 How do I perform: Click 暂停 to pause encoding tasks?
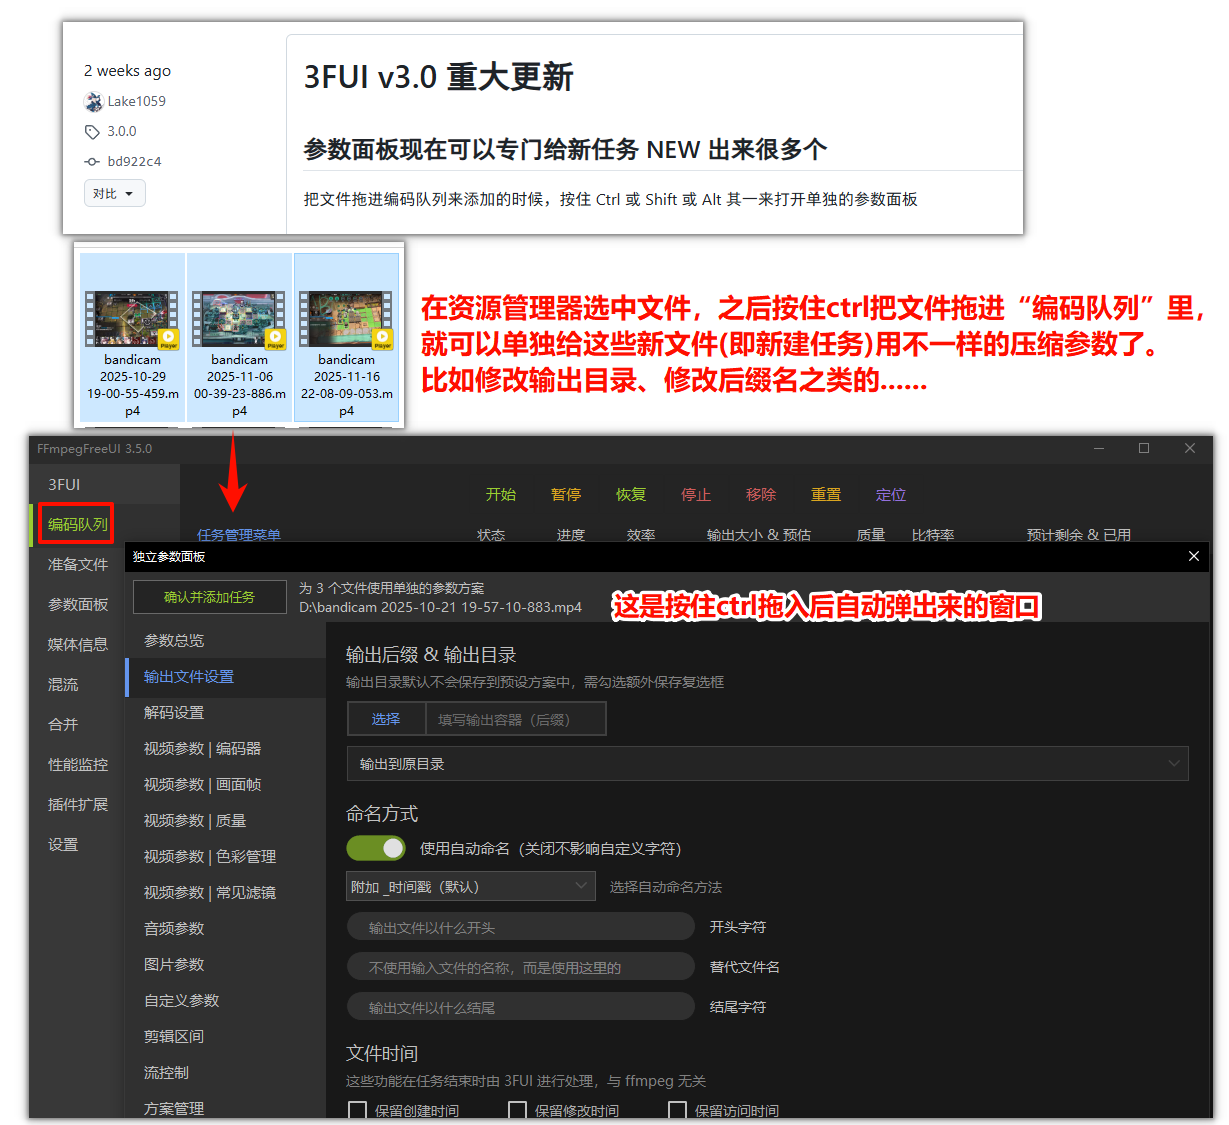pos(565,493)
